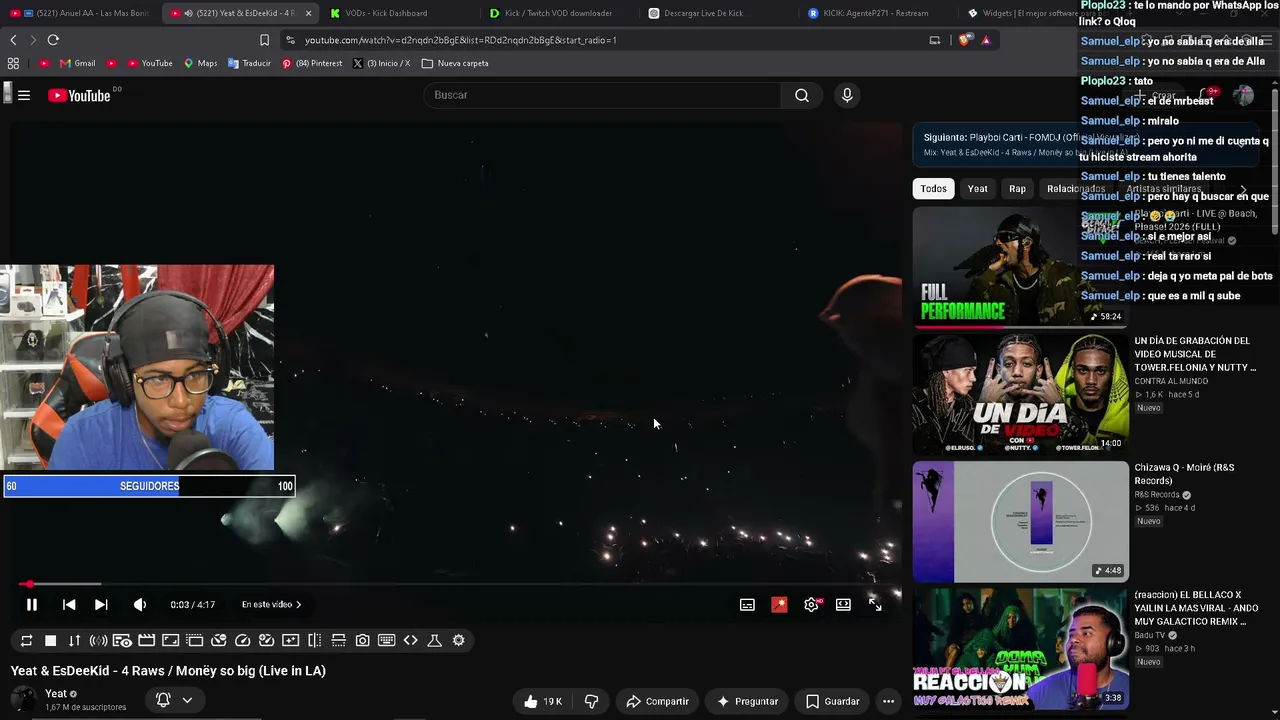This screenshot has width=1280, height=720.
Task: Mute the video player volume
Action: coord(140,605)
